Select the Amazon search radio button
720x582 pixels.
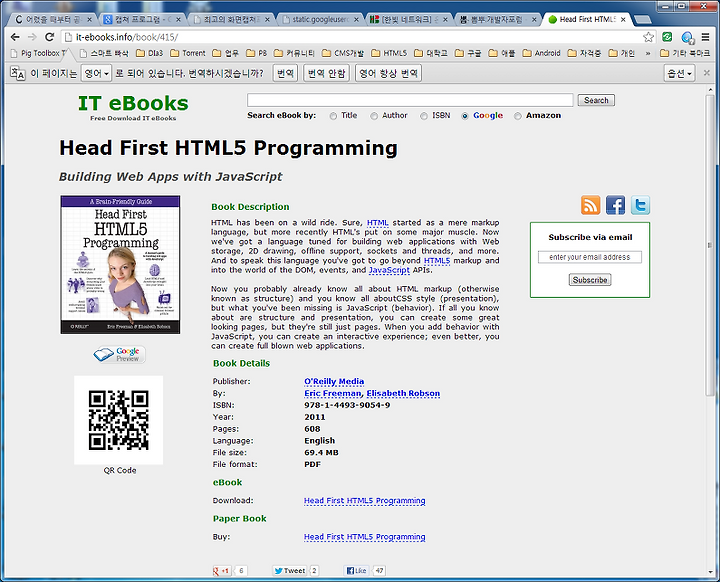(x=518, y=116)
